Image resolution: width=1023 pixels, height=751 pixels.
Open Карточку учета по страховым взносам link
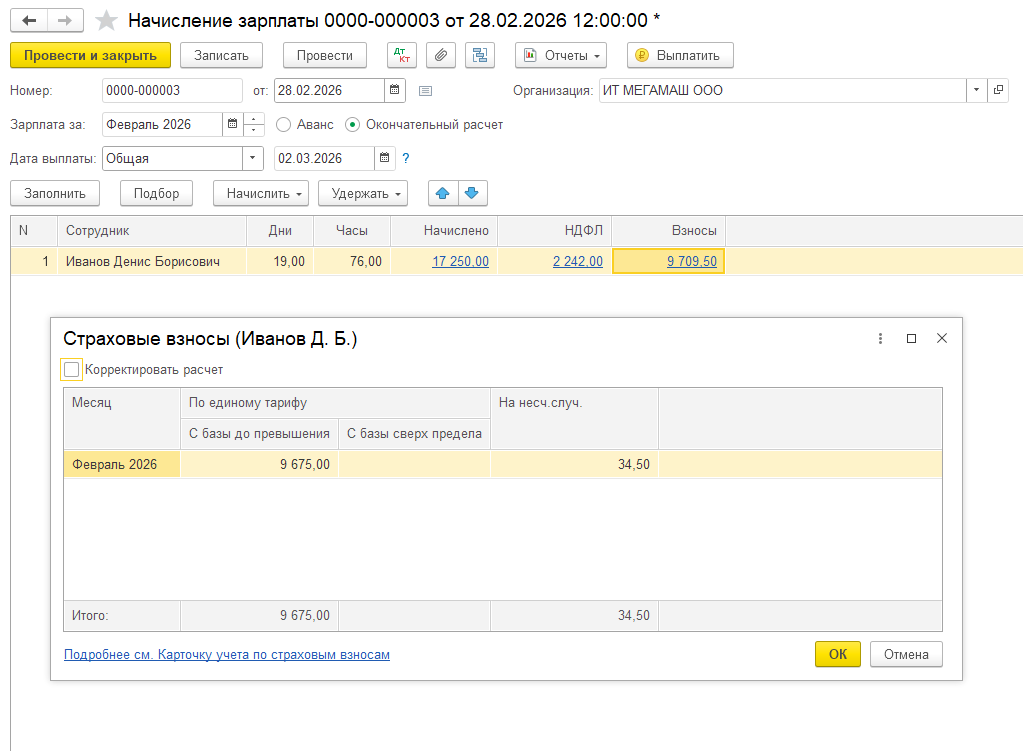pyautogui.click(x=226, y=655)
